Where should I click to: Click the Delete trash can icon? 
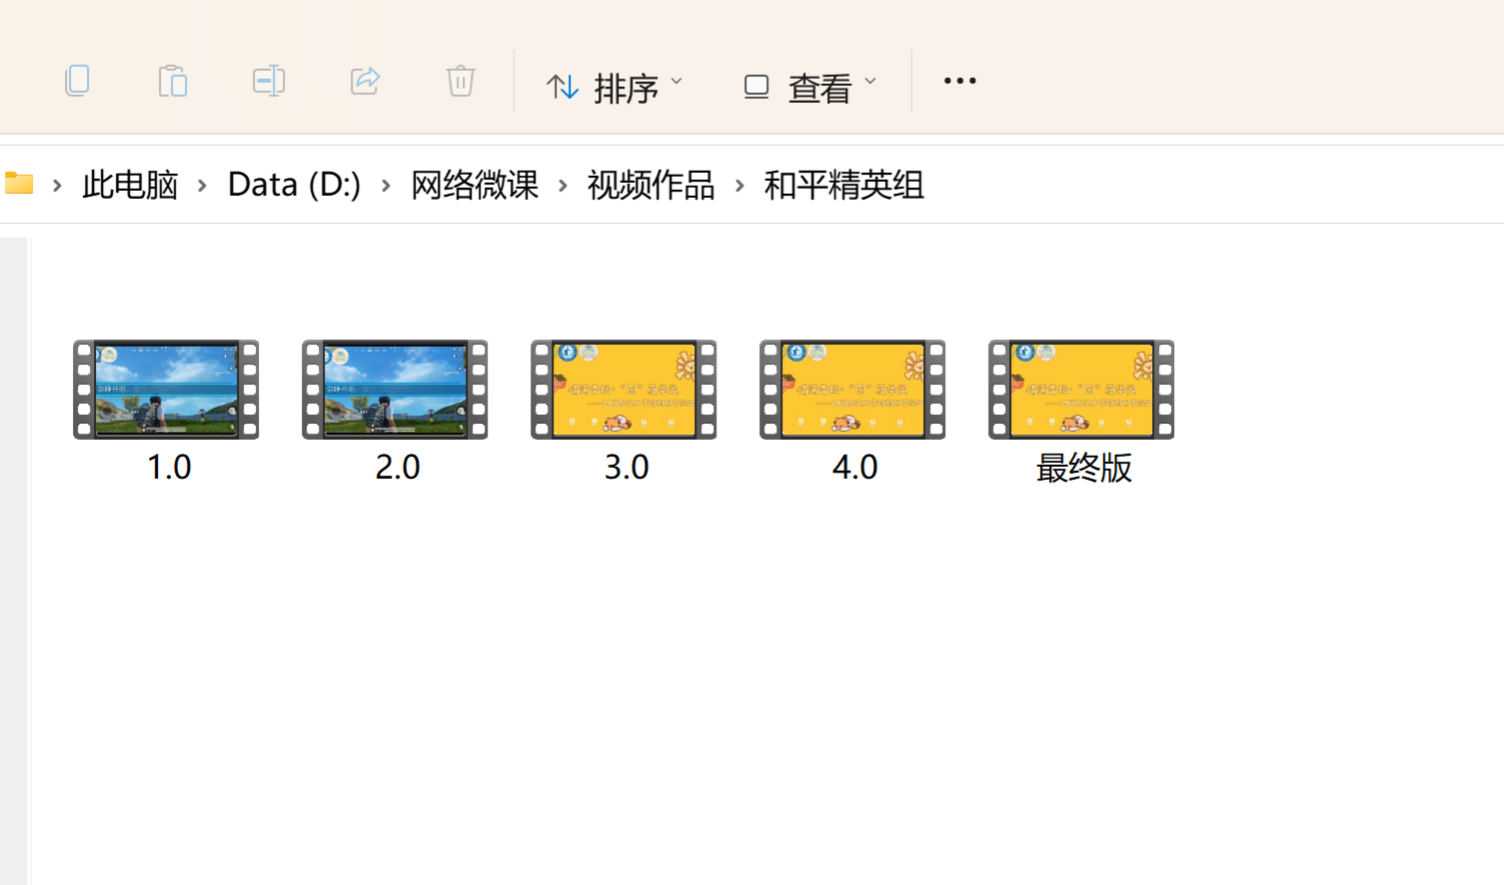(460, 81)
